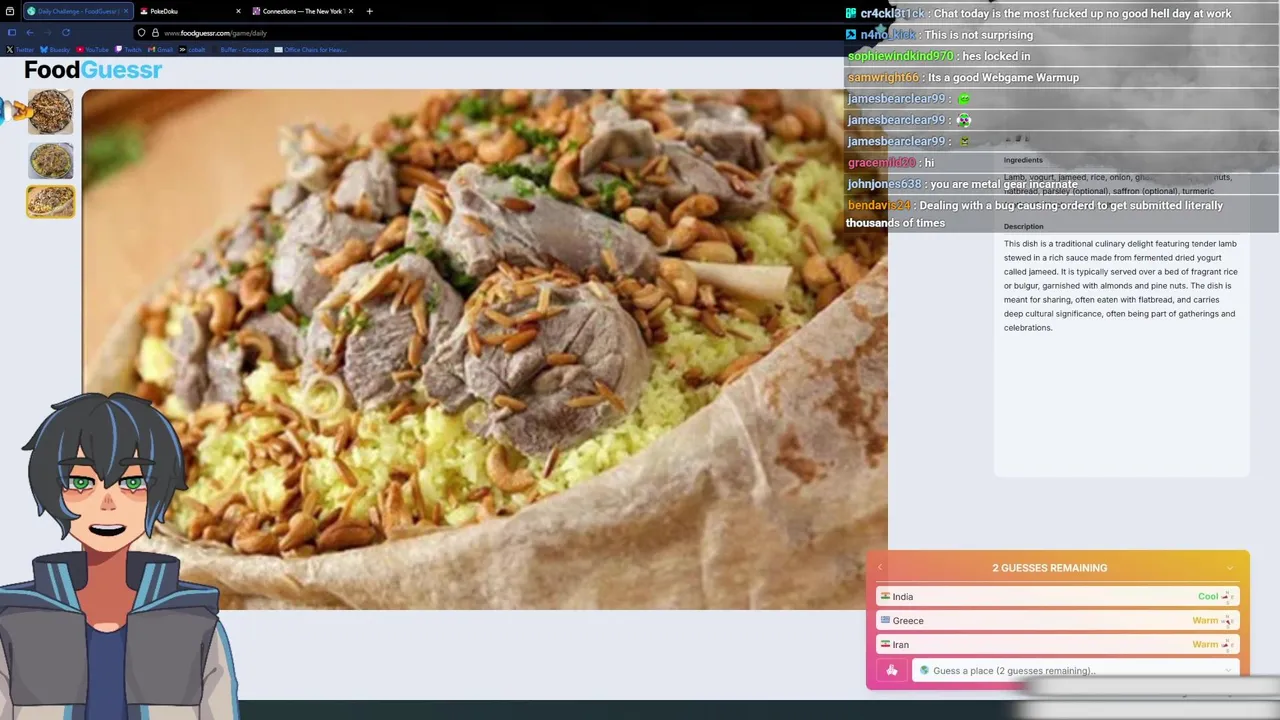Click the Description heading
Screen dimensions: 1280x720
[1023, 226]
